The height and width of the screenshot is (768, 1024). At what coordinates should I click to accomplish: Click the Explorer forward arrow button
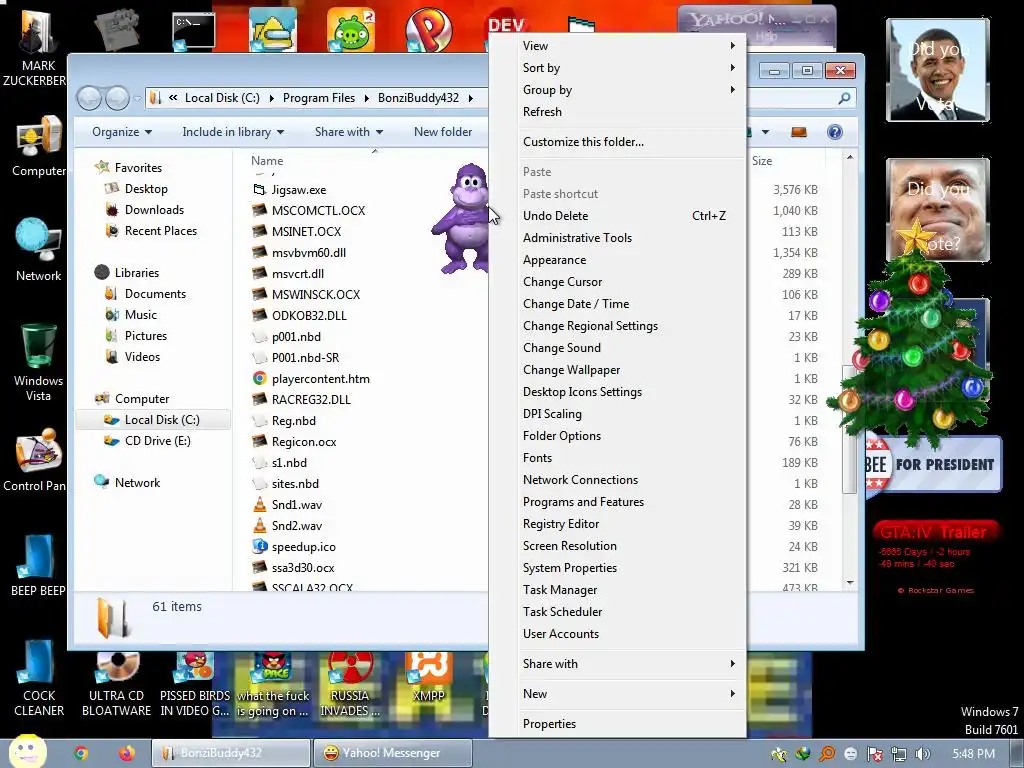point(117,98)
